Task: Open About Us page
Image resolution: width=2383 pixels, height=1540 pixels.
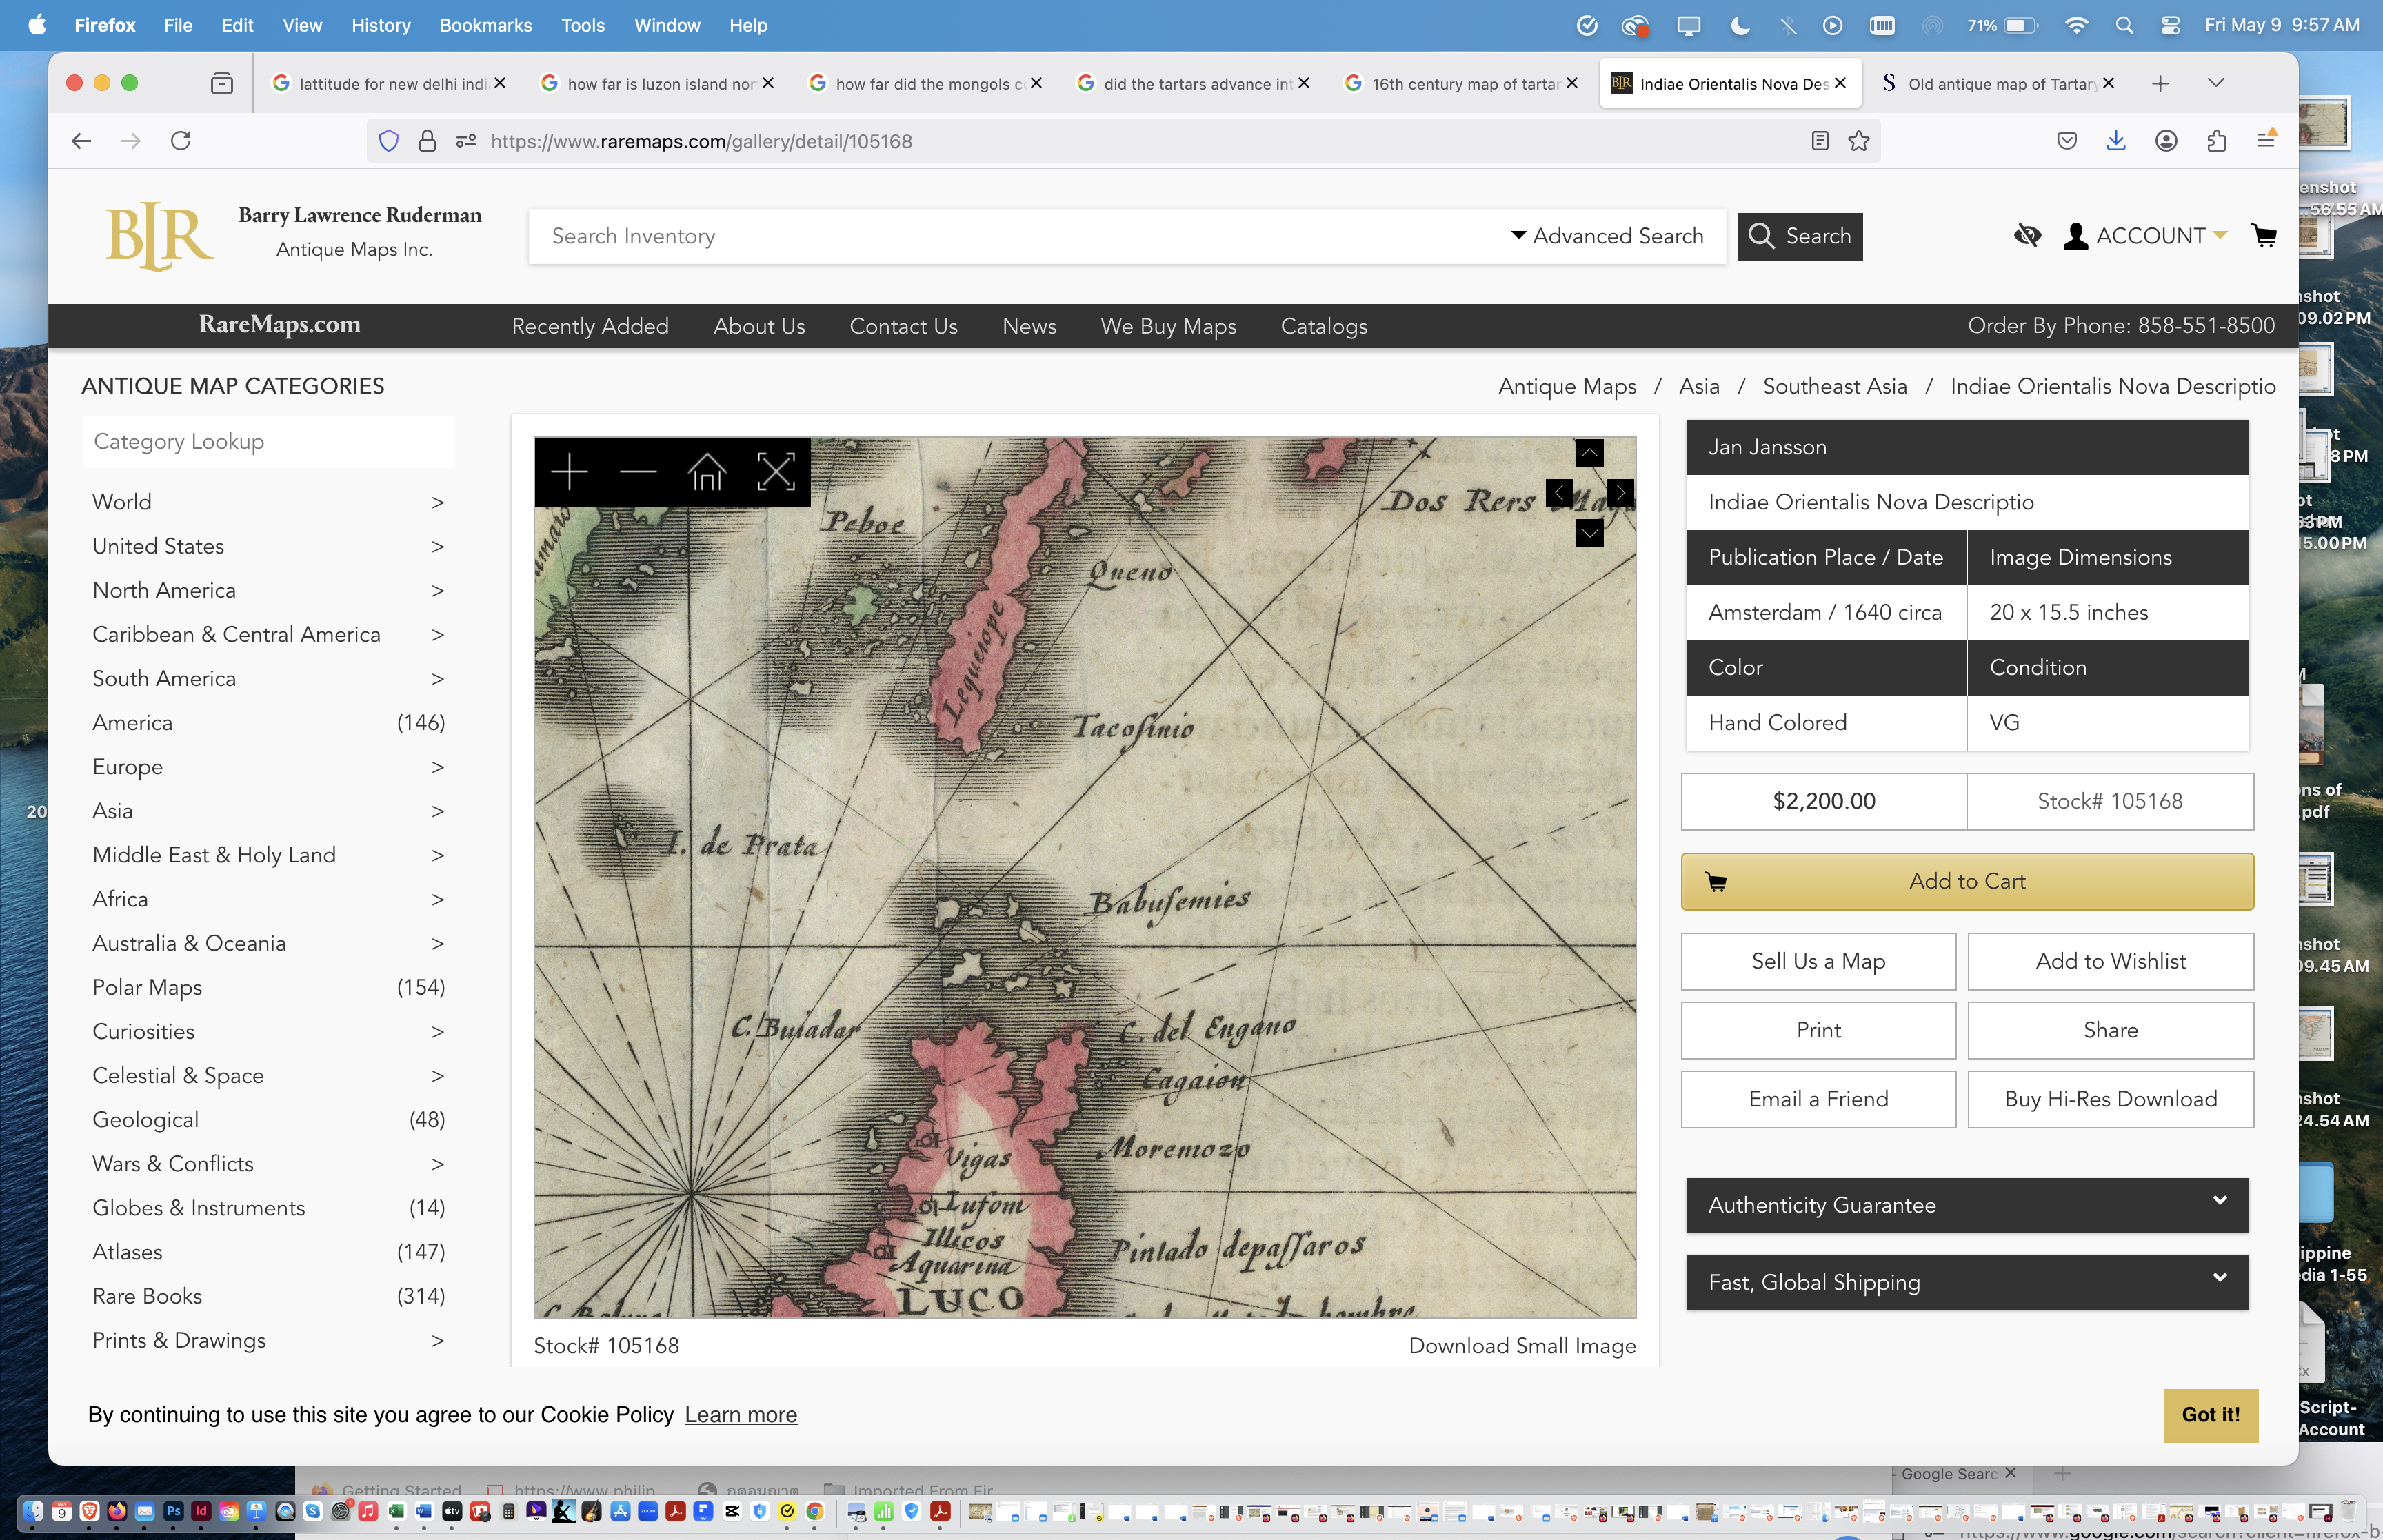Action: pos(759,326)
